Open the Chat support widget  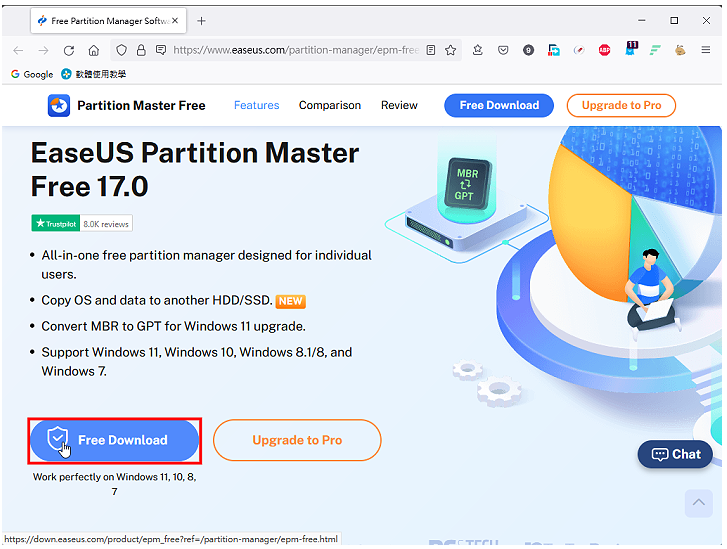pyautogui.click(x=675, y=454)
